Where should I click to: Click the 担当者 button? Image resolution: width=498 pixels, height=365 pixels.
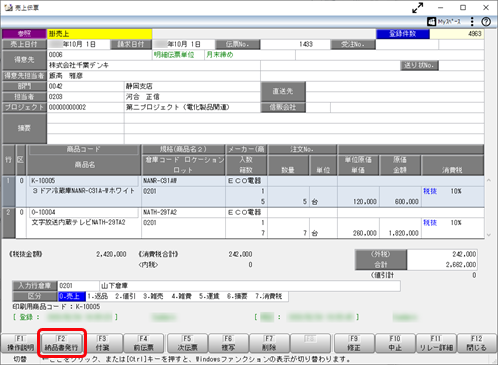coord(24,97)
